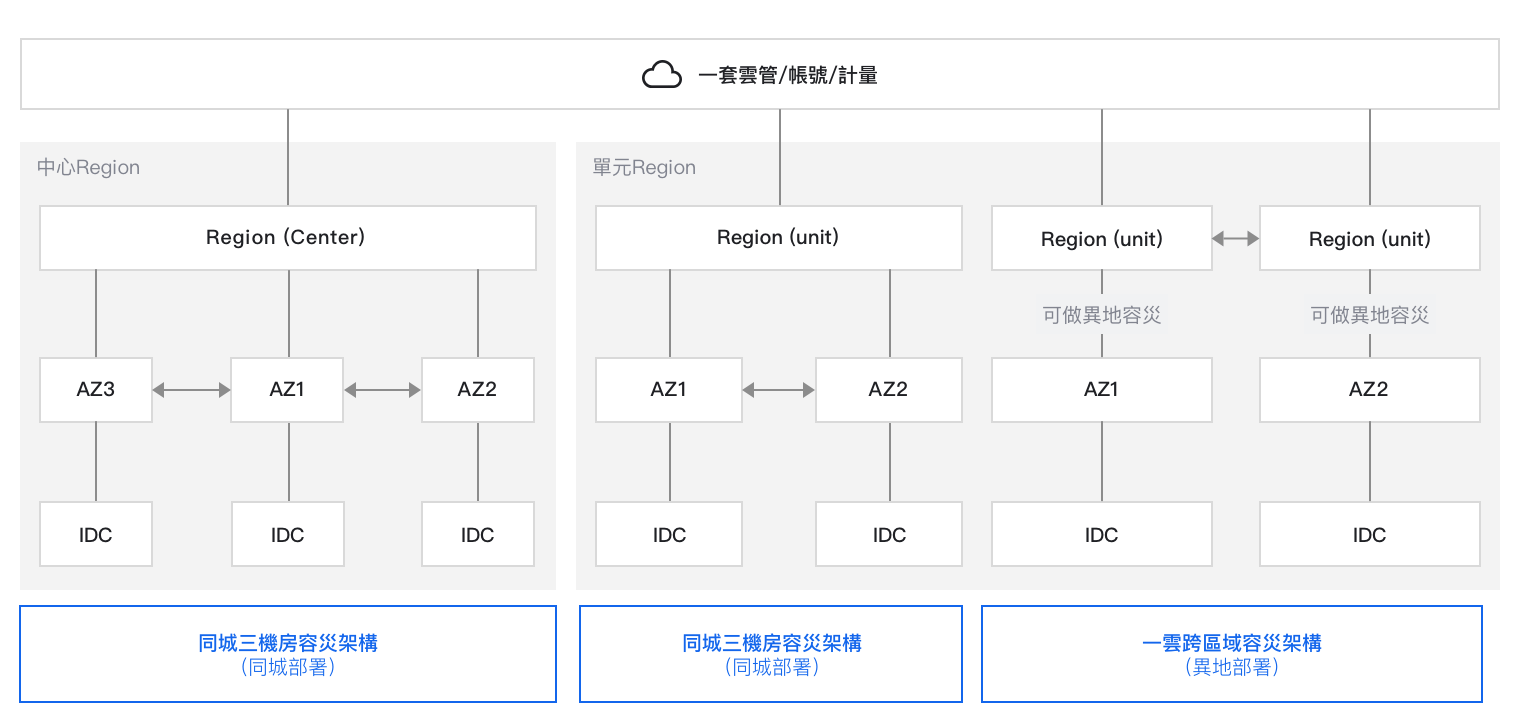
Task: Select the rightmost IDC box
Action: (1369, 535)
